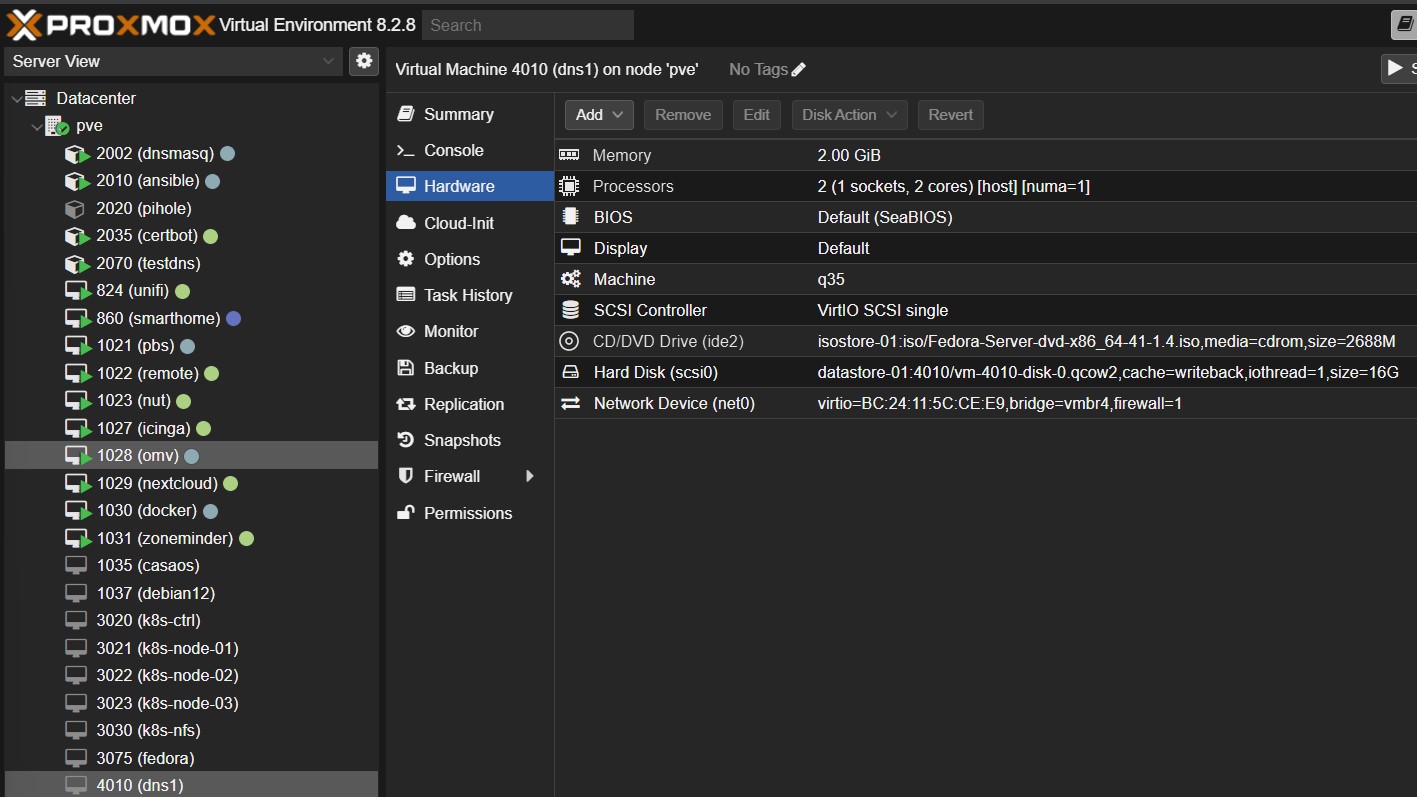
Task: Collapse the Datacenter tree node
Action: (x=16, y=99)
